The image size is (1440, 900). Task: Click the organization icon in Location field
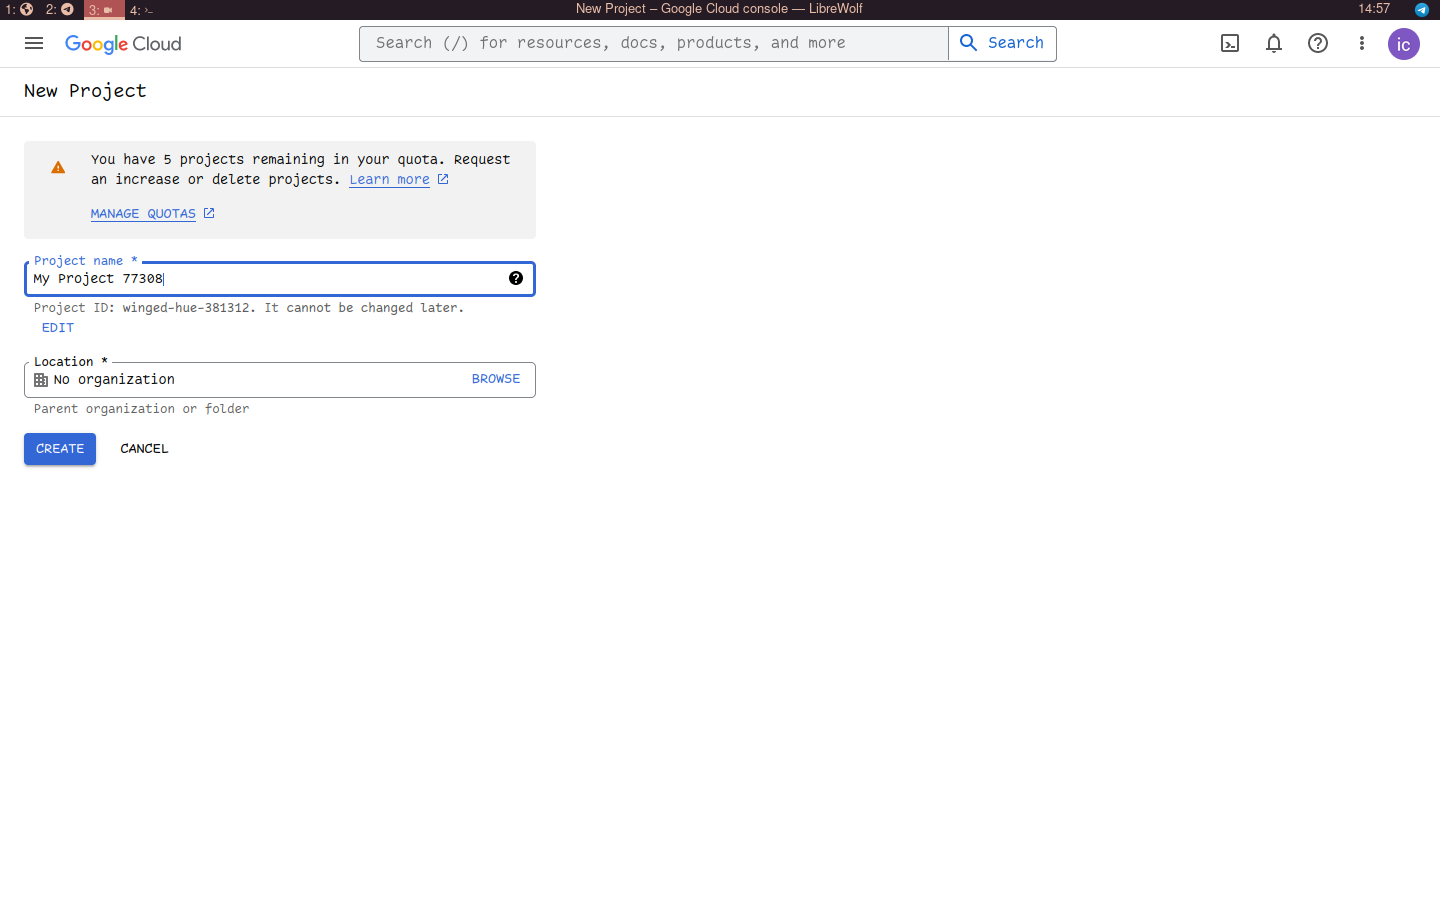(41, 380)
